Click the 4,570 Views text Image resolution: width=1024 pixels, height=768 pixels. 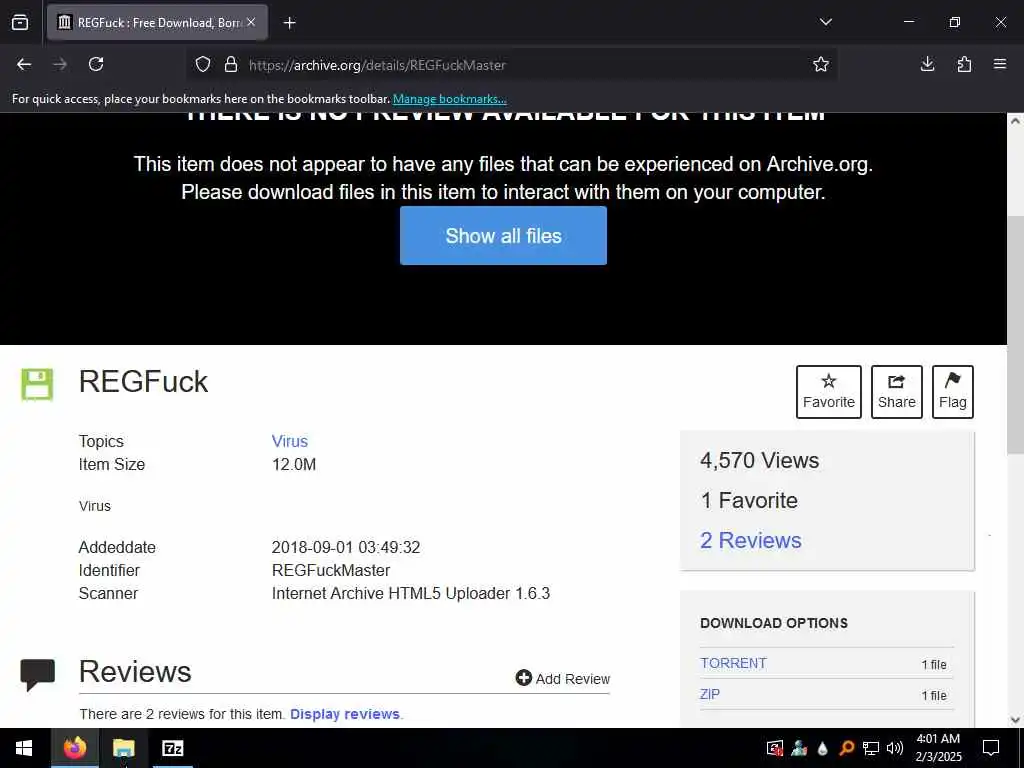tap(760, 460)
